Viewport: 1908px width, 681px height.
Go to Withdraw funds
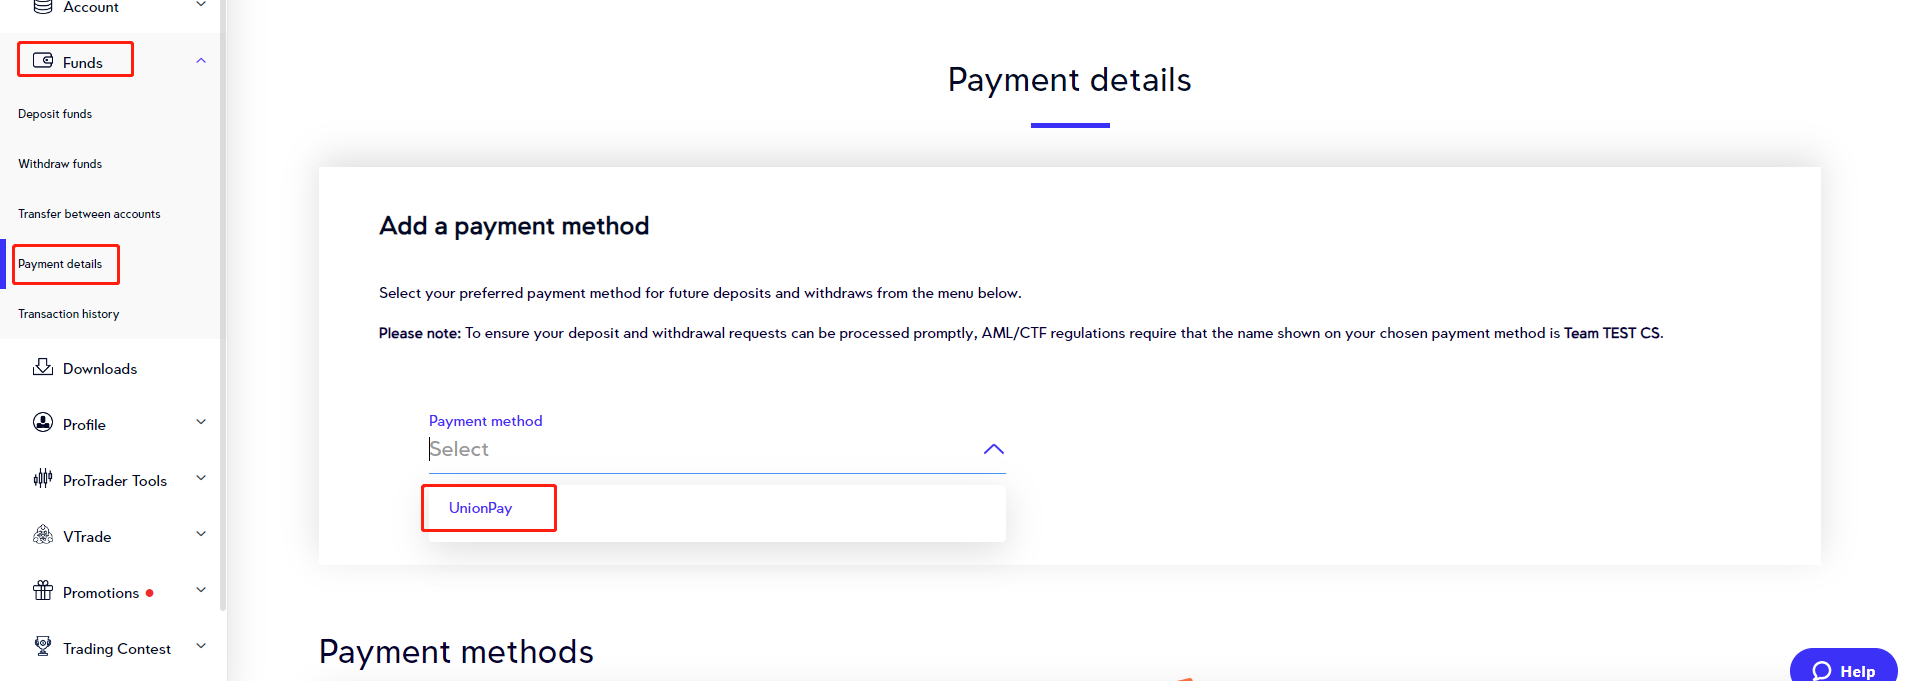60,164
